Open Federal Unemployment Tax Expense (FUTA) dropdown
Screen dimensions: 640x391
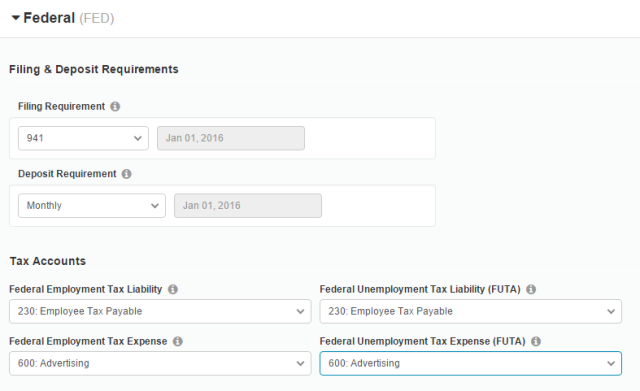point(471,363)
